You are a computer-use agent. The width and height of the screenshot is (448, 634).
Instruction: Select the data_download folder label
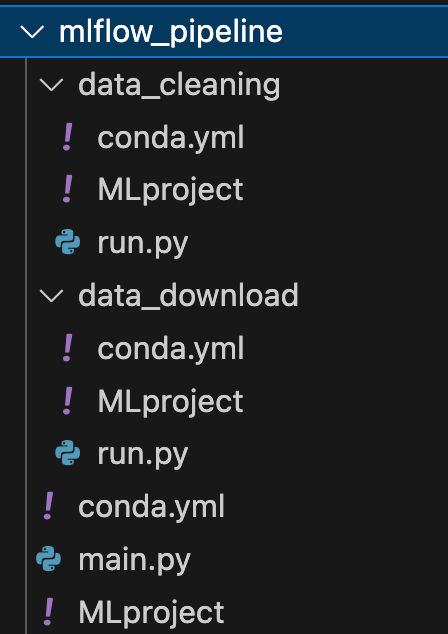188,296
